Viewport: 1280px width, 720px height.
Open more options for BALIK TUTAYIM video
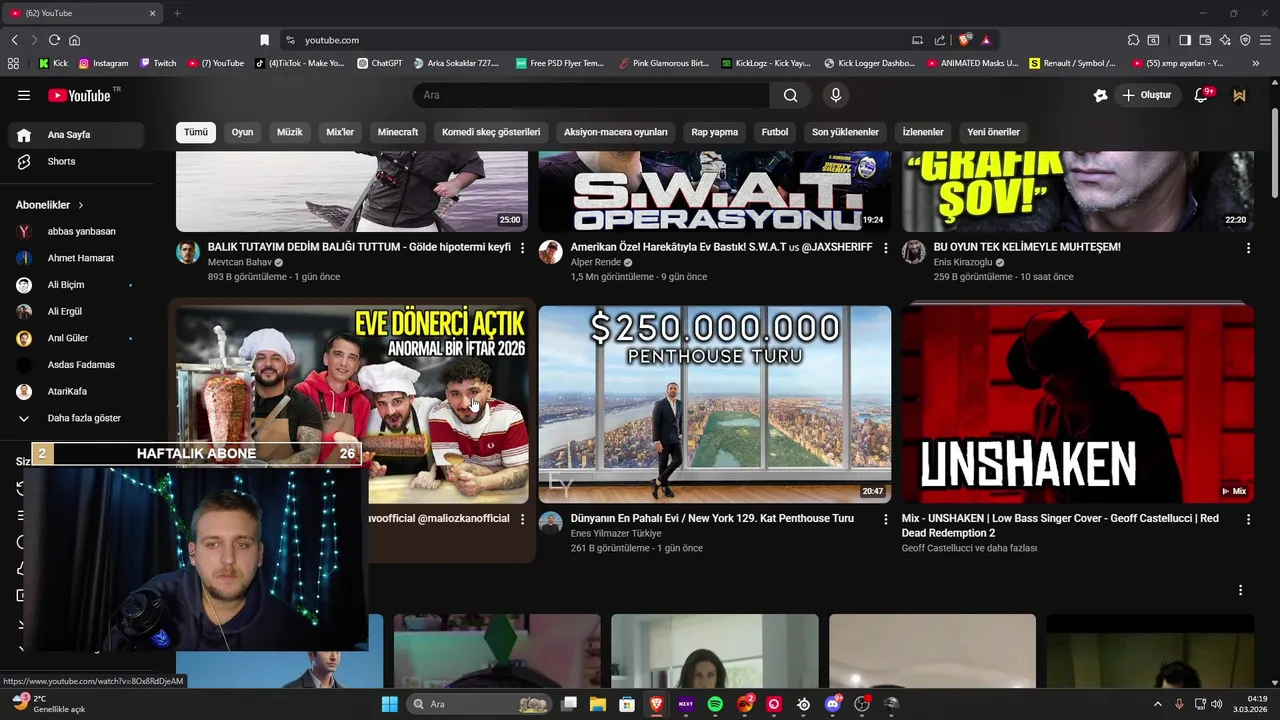click(522, 248)
